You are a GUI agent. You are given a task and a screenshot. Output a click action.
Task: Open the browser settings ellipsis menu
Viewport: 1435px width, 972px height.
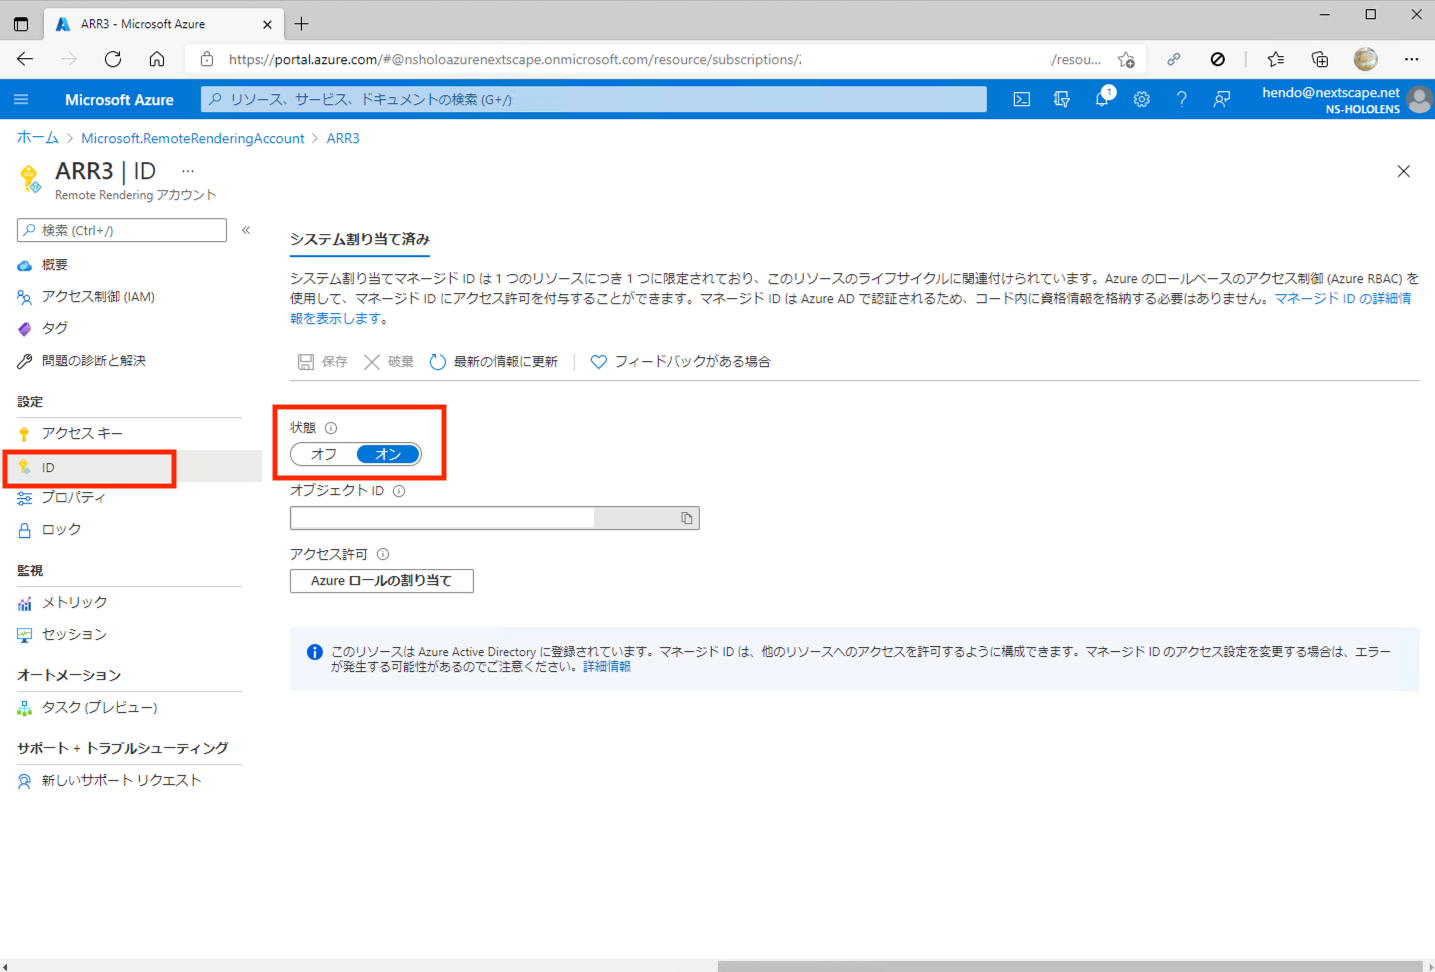pos(1411,59)
